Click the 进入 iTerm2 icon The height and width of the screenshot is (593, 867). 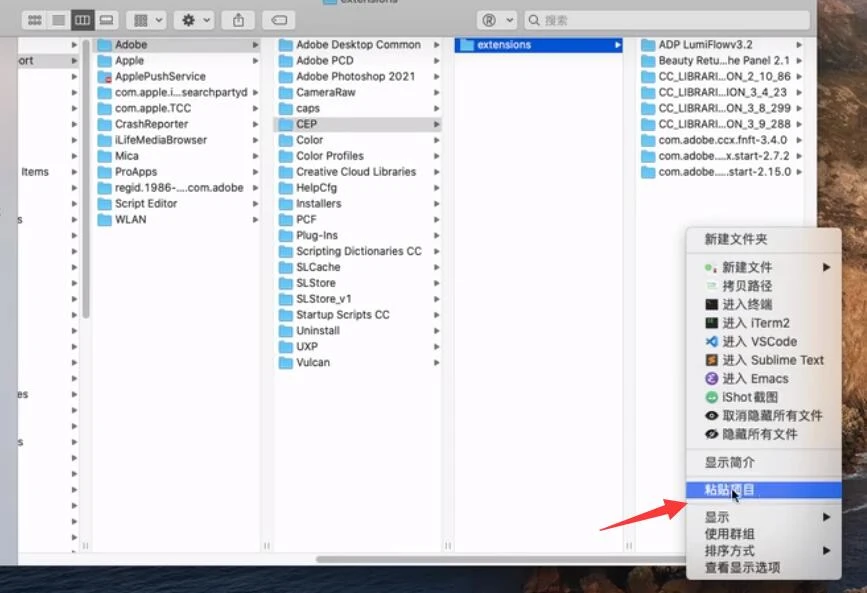pyautogui.click(x=712, y=323)
